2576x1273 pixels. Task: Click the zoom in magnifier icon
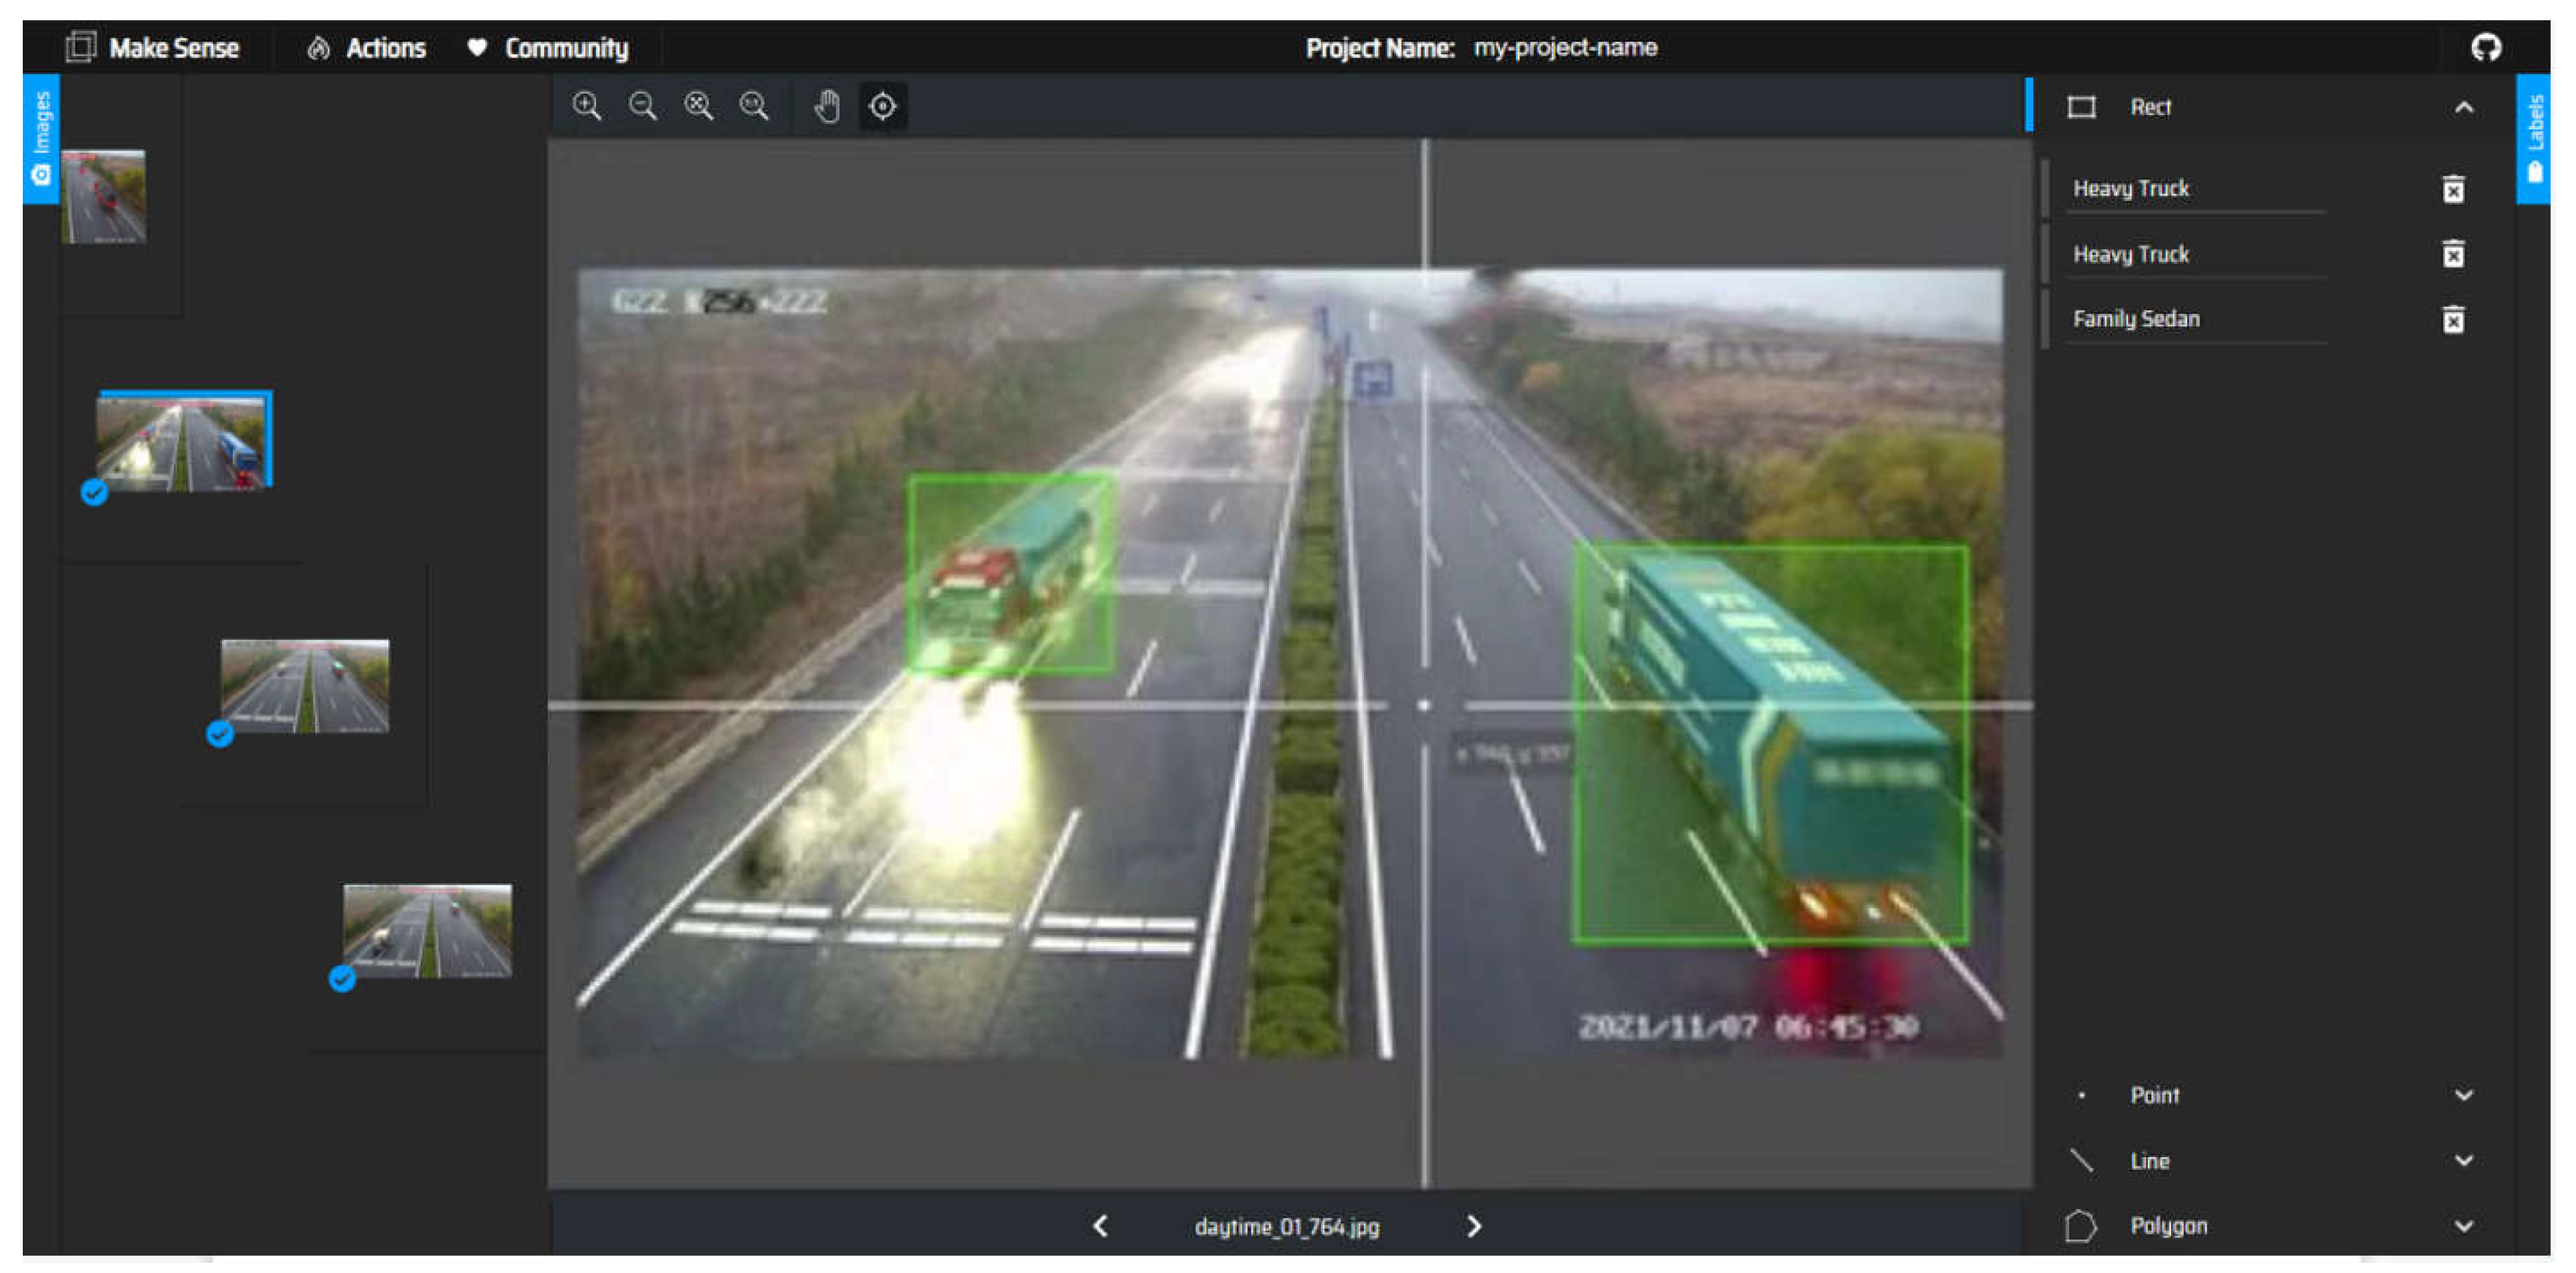pos(587,106)
